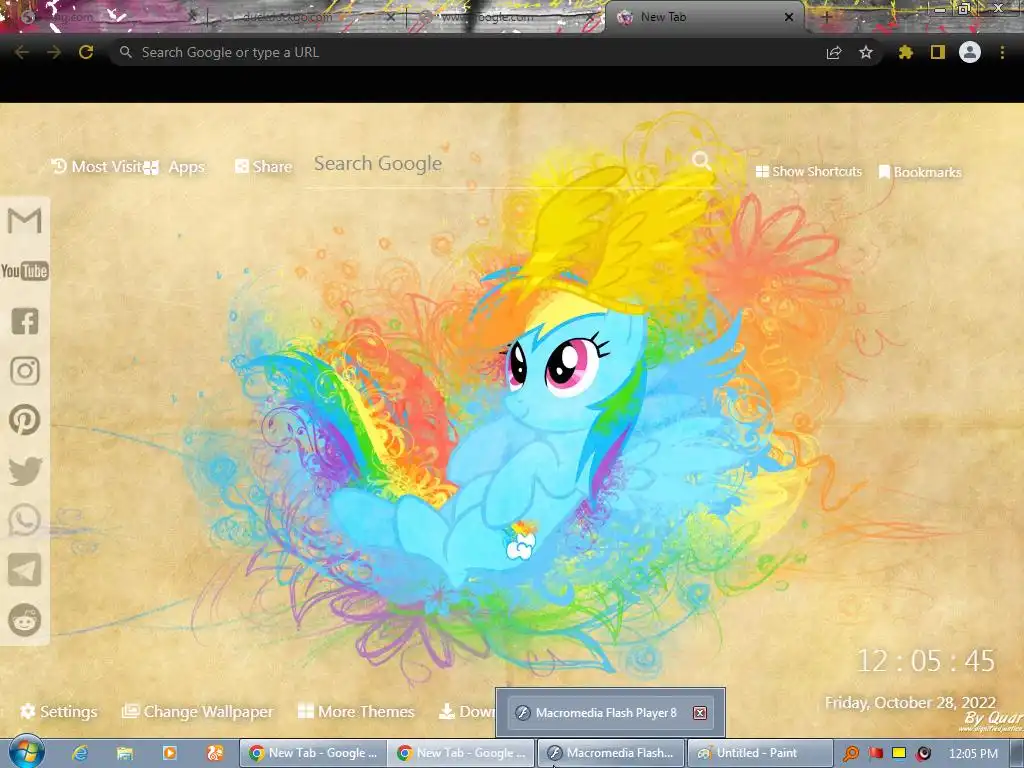Image resolution: width=1024 pixels, height=768 pixels.
Task: Bookmark this tab with the star icon
Action: (866, 52)
